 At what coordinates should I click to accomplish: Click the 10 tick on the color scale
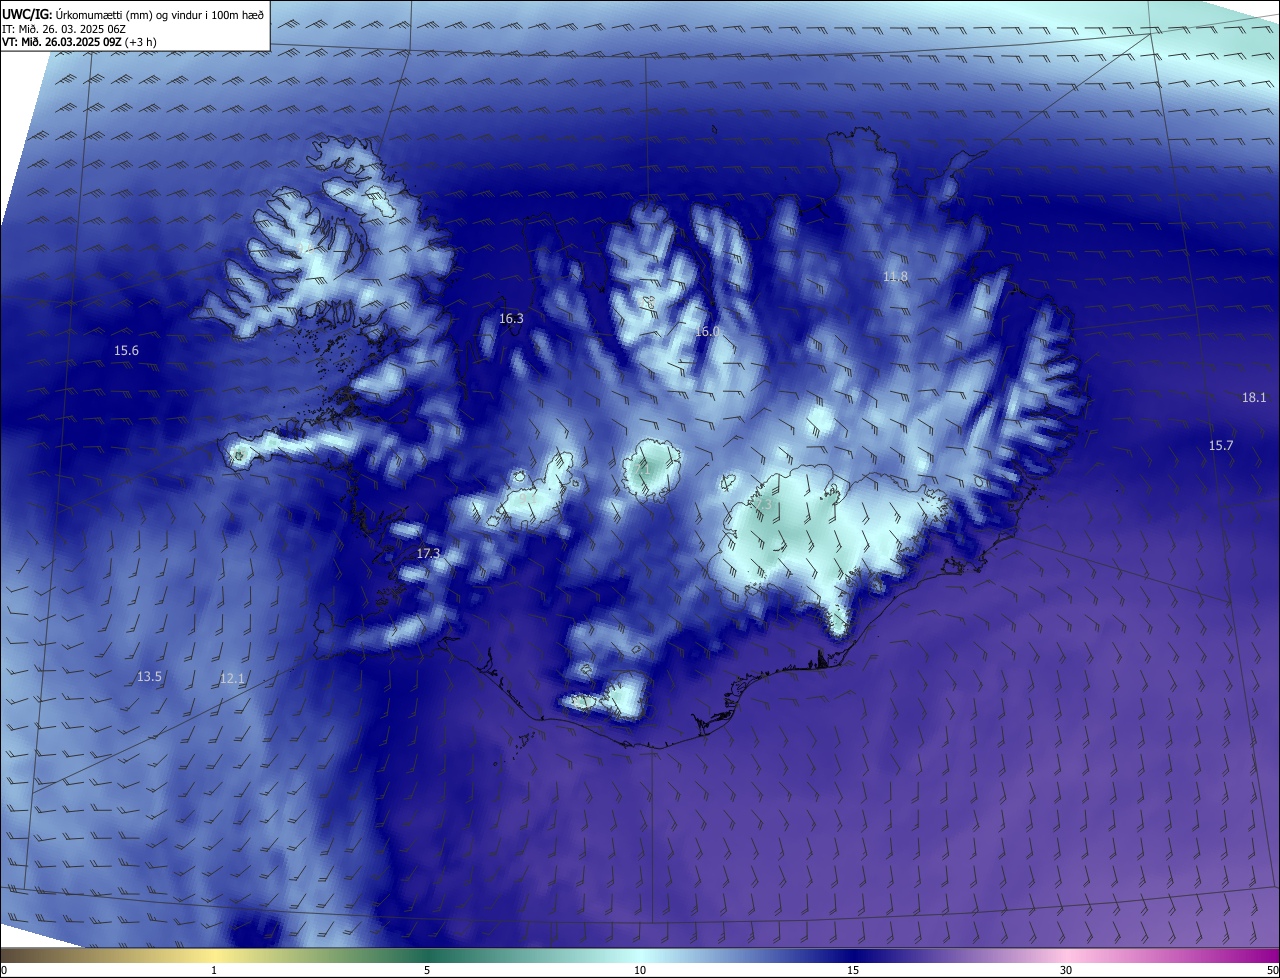click(640, 970)
